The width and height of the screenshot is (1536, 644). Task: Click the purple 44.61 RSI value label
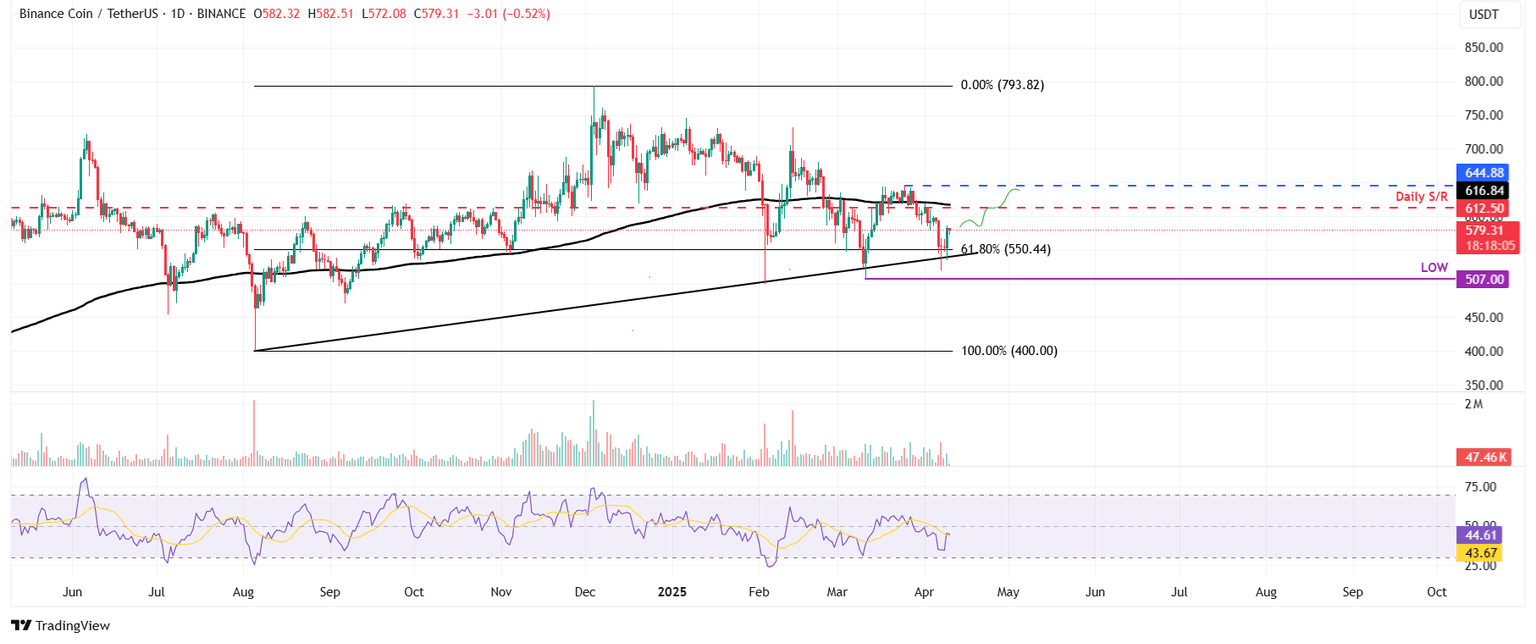click(x=1483, y=536)
